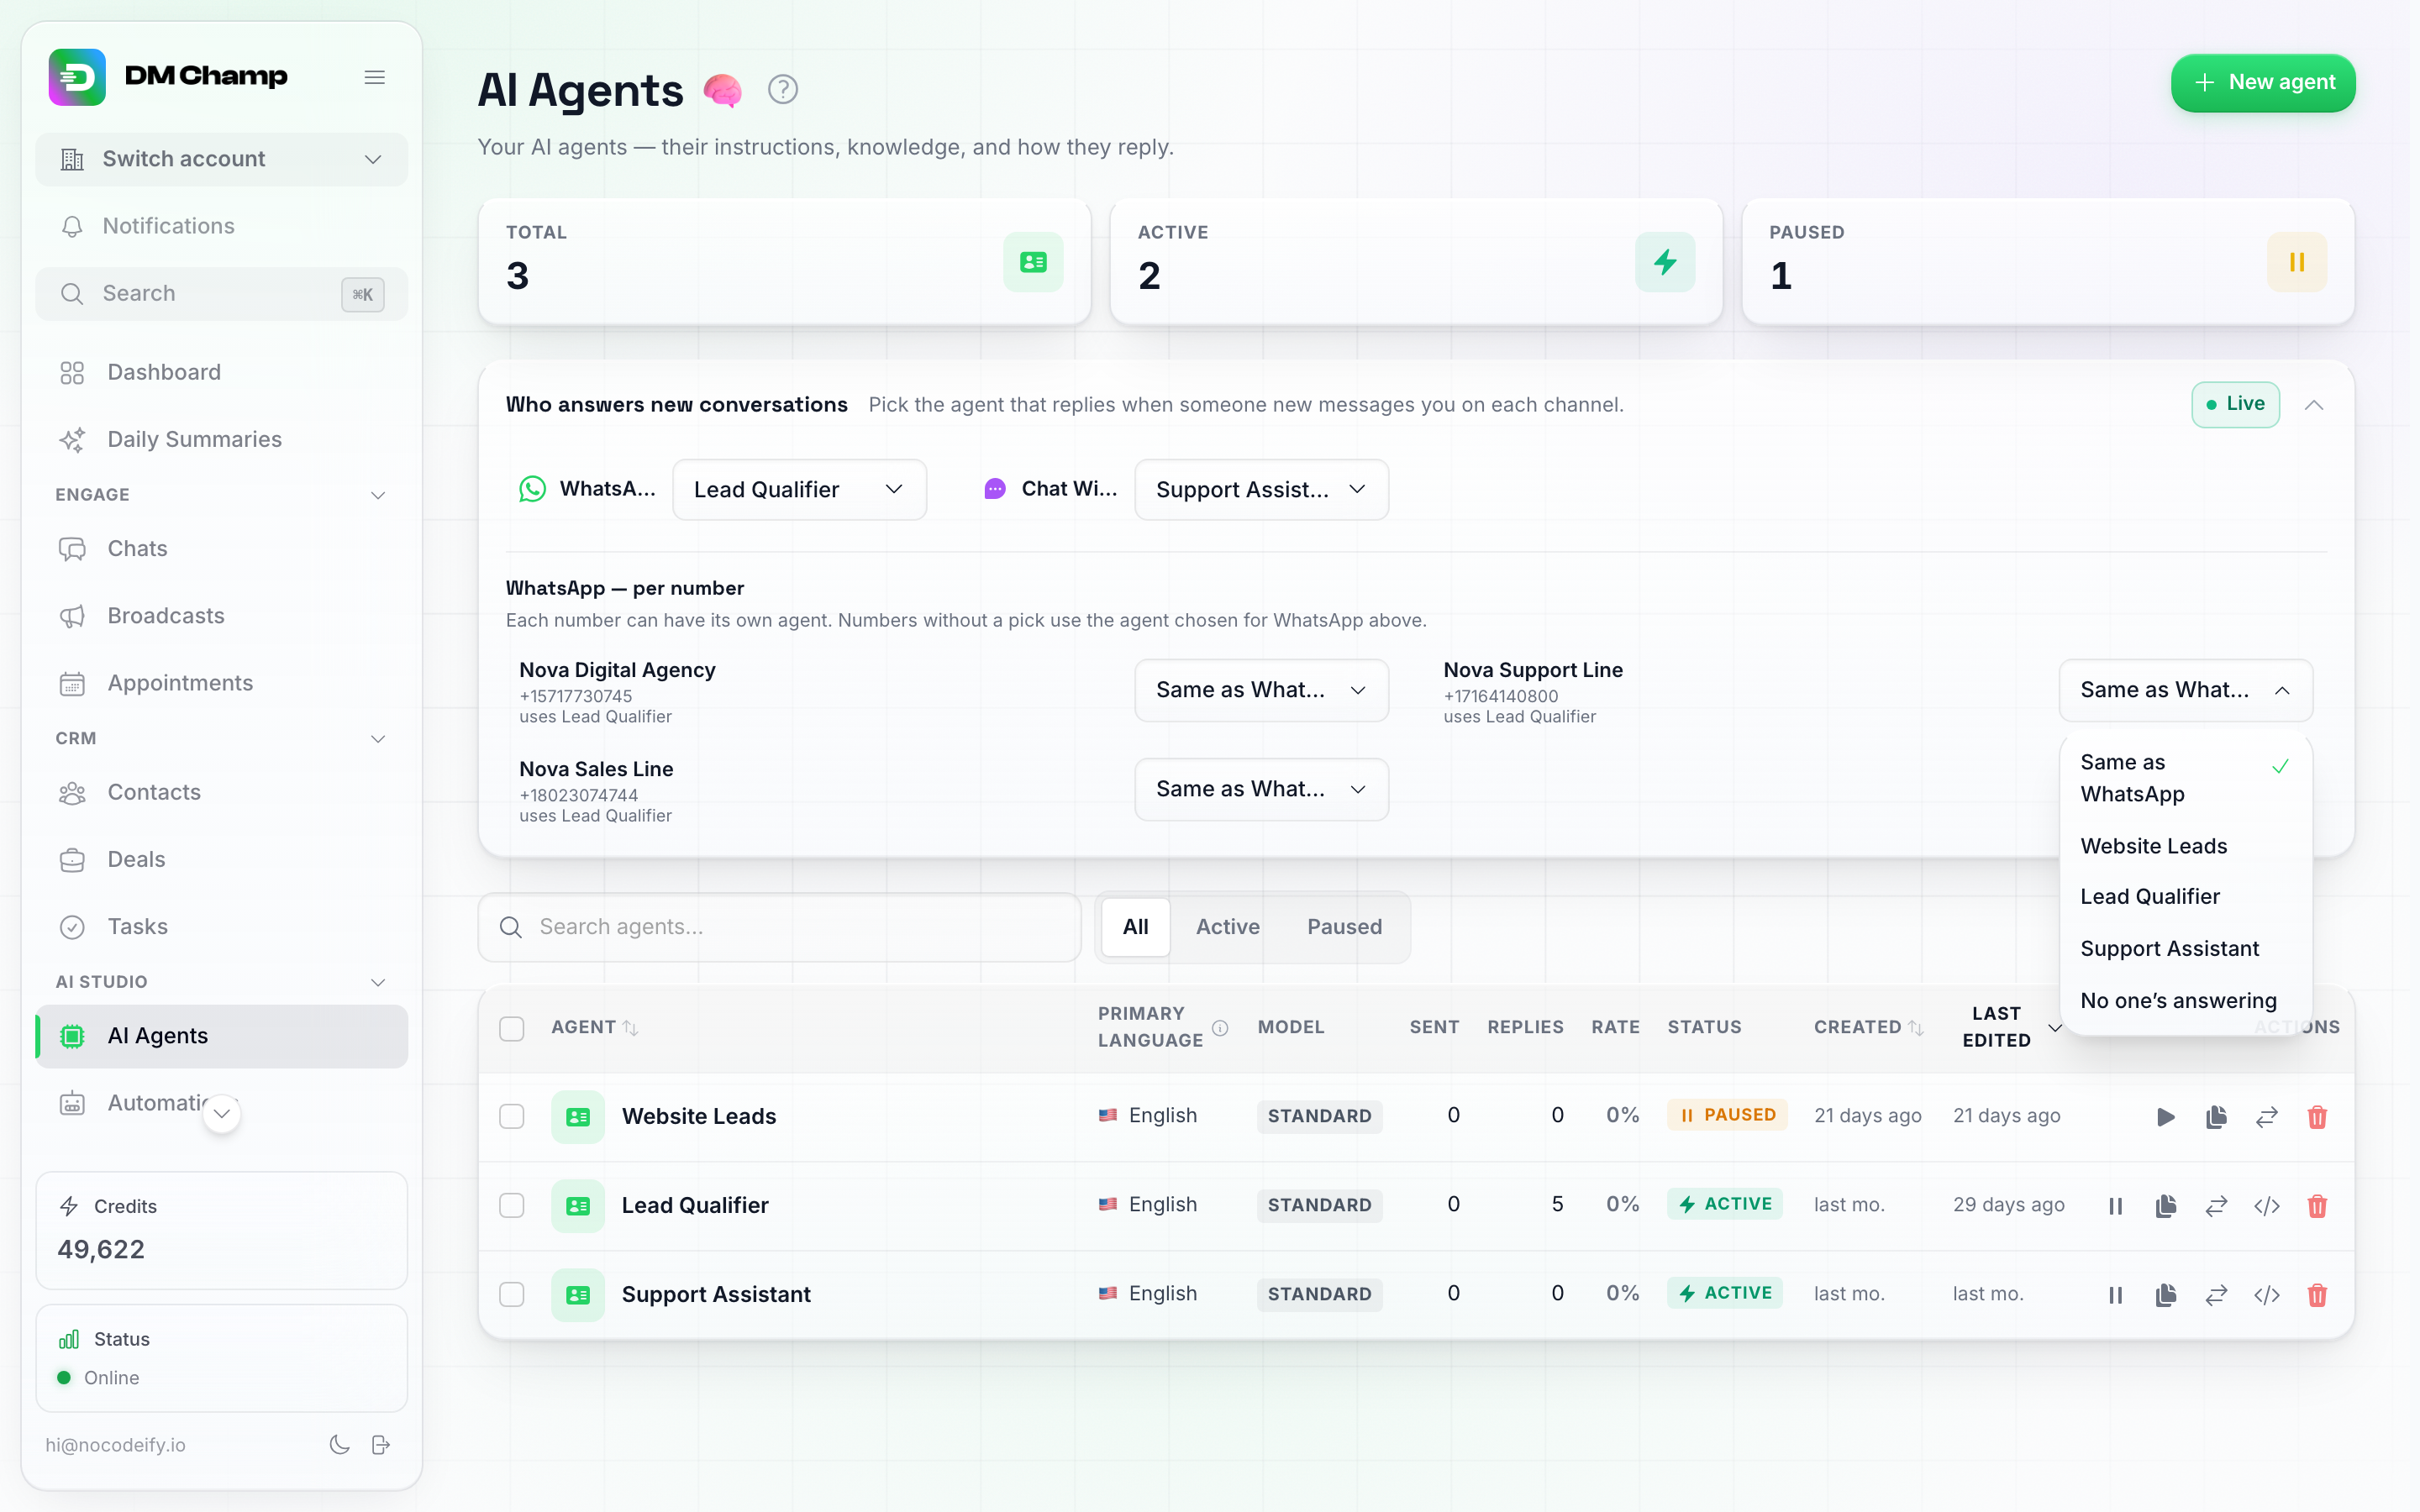Open Chat Widget agent dropdown
The image size is (2420, 1512).
tap(1260, 489)
